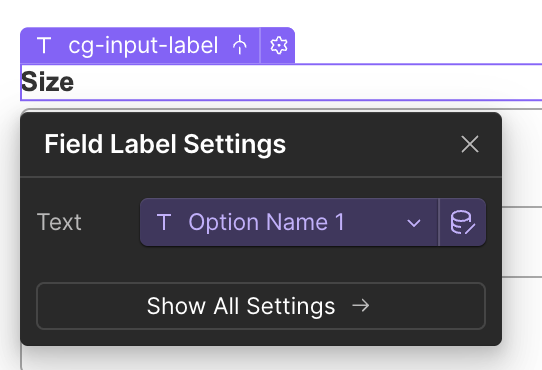This screenshot has width=542, height=370.
Task: Click the Field Label Settings title
Action: (165, 144)
